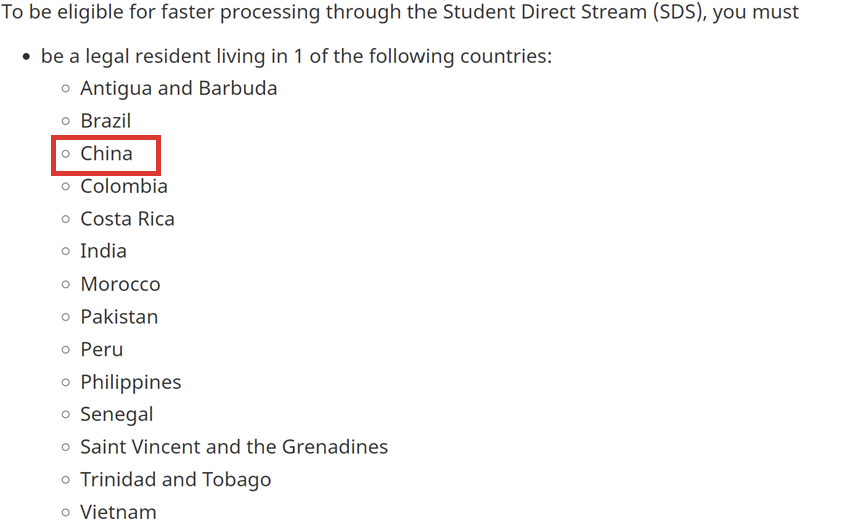Select Saint Vincent and the Grenadines
This screenshot has width=842, height=530.
tap(234, 447)
